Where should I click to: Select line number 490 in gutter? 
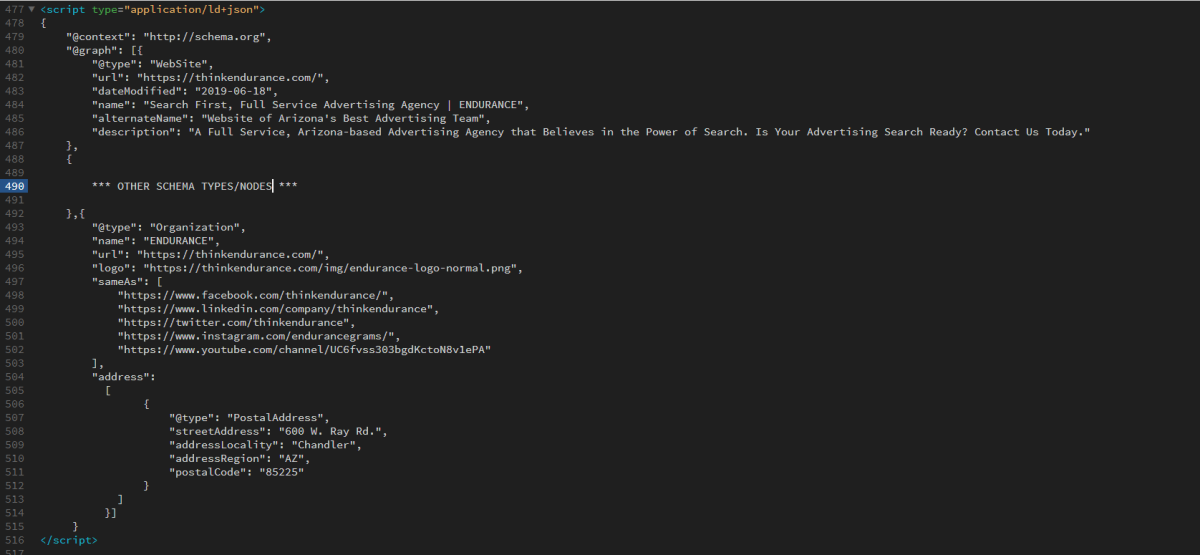pyautogui.click(x=14, y=186)
